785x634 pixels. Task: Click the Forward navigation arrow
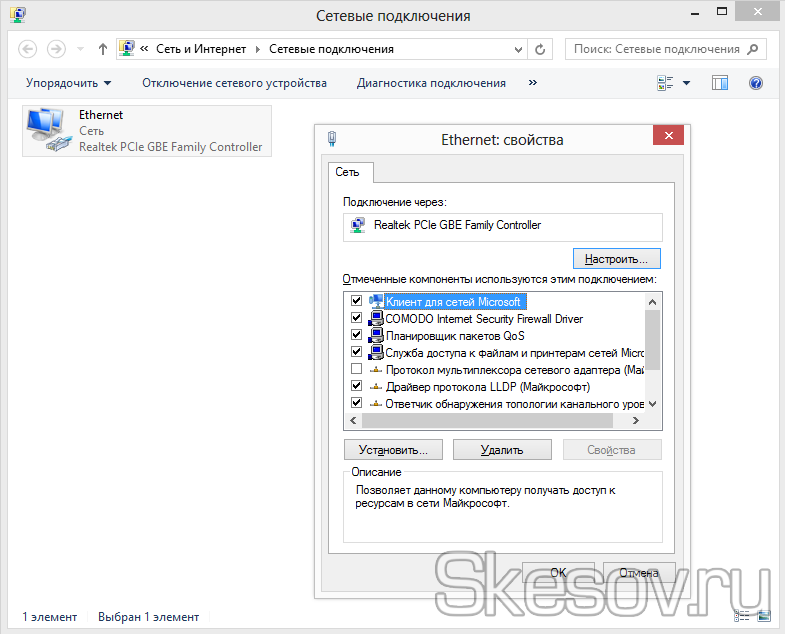coord(56,49)
